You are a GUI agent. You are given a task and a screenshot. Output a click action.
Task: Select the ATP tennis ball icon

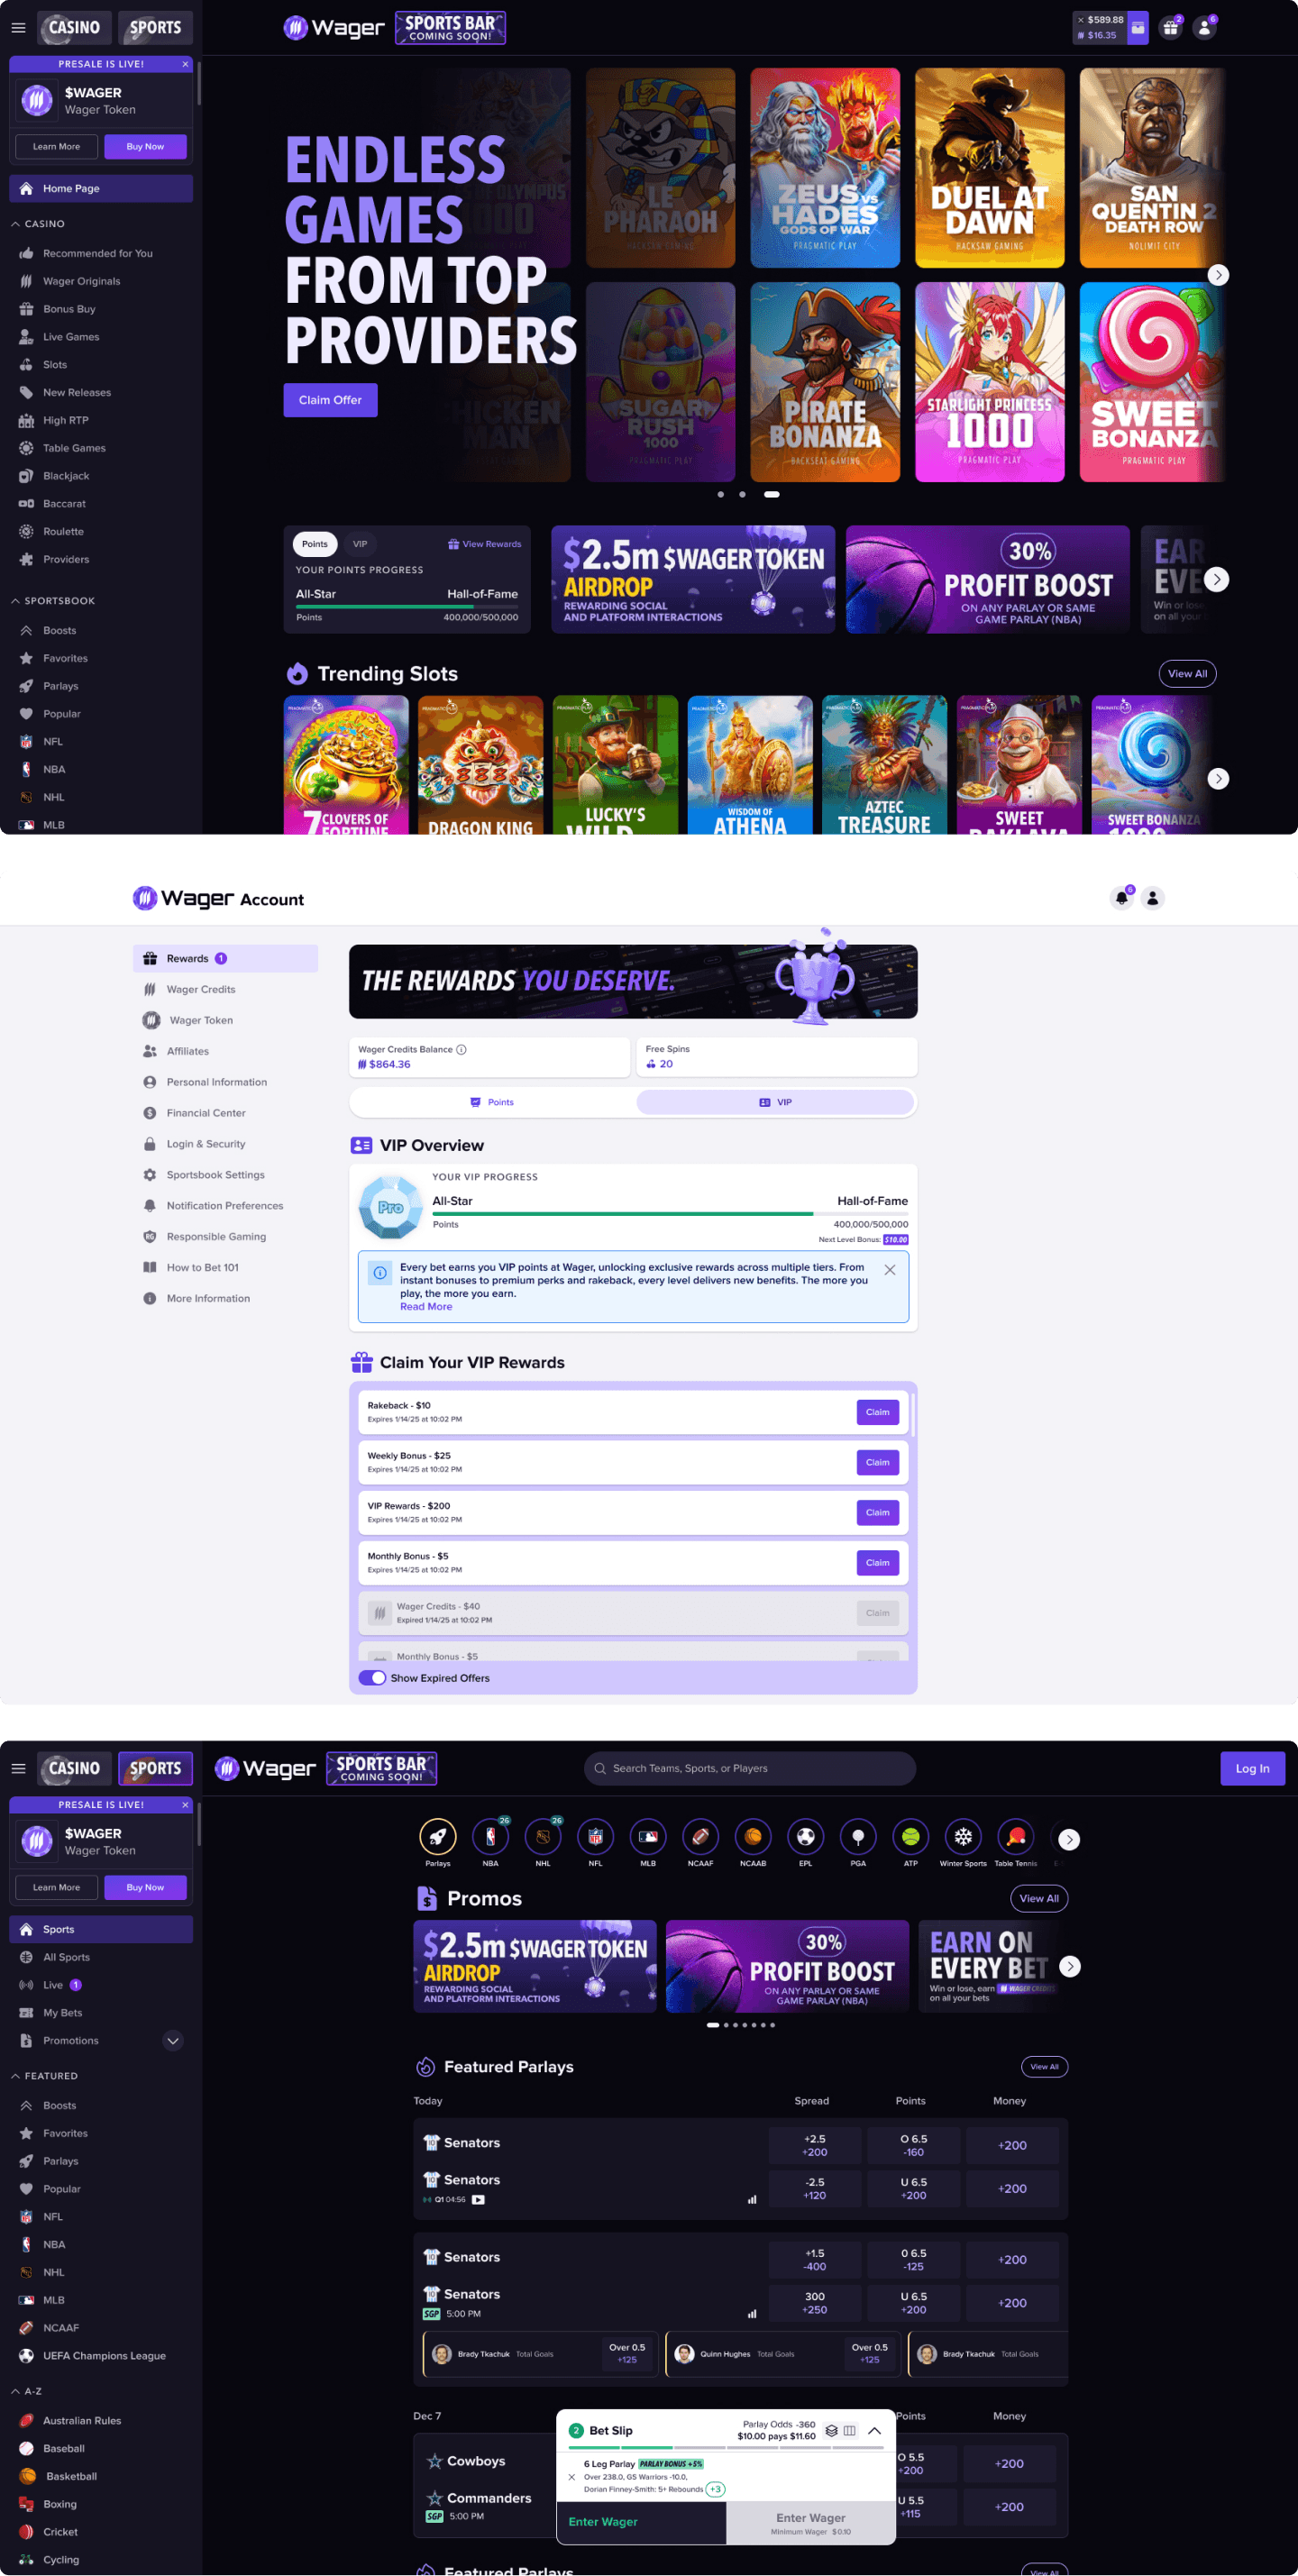910,1836
